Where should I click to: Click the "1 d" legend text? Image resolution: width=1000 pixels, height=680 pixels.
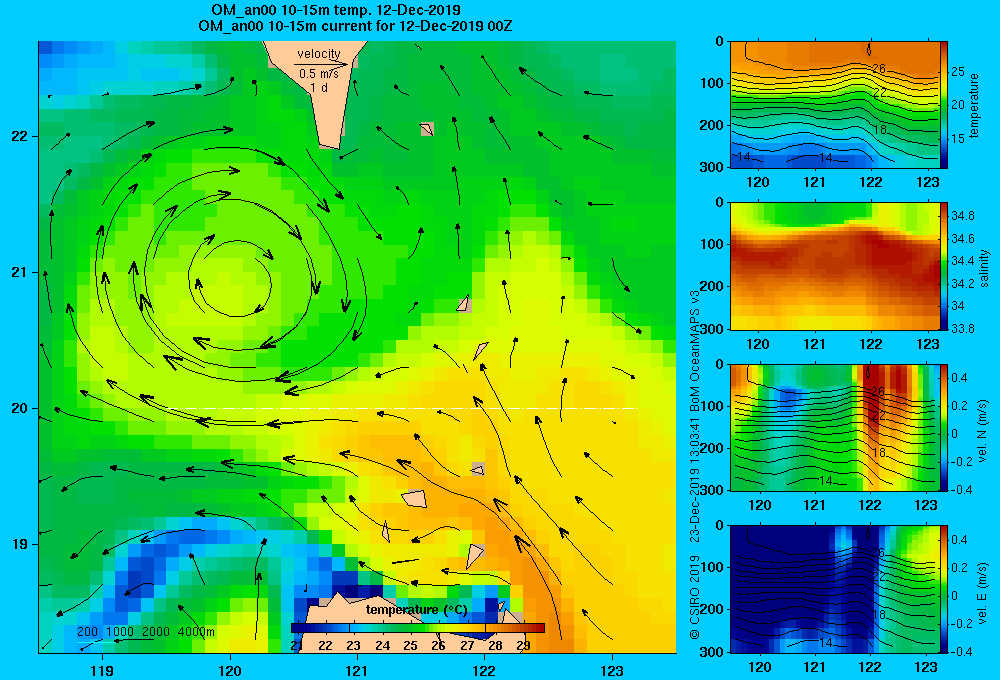pyautogui.click(x=319, y=87)
